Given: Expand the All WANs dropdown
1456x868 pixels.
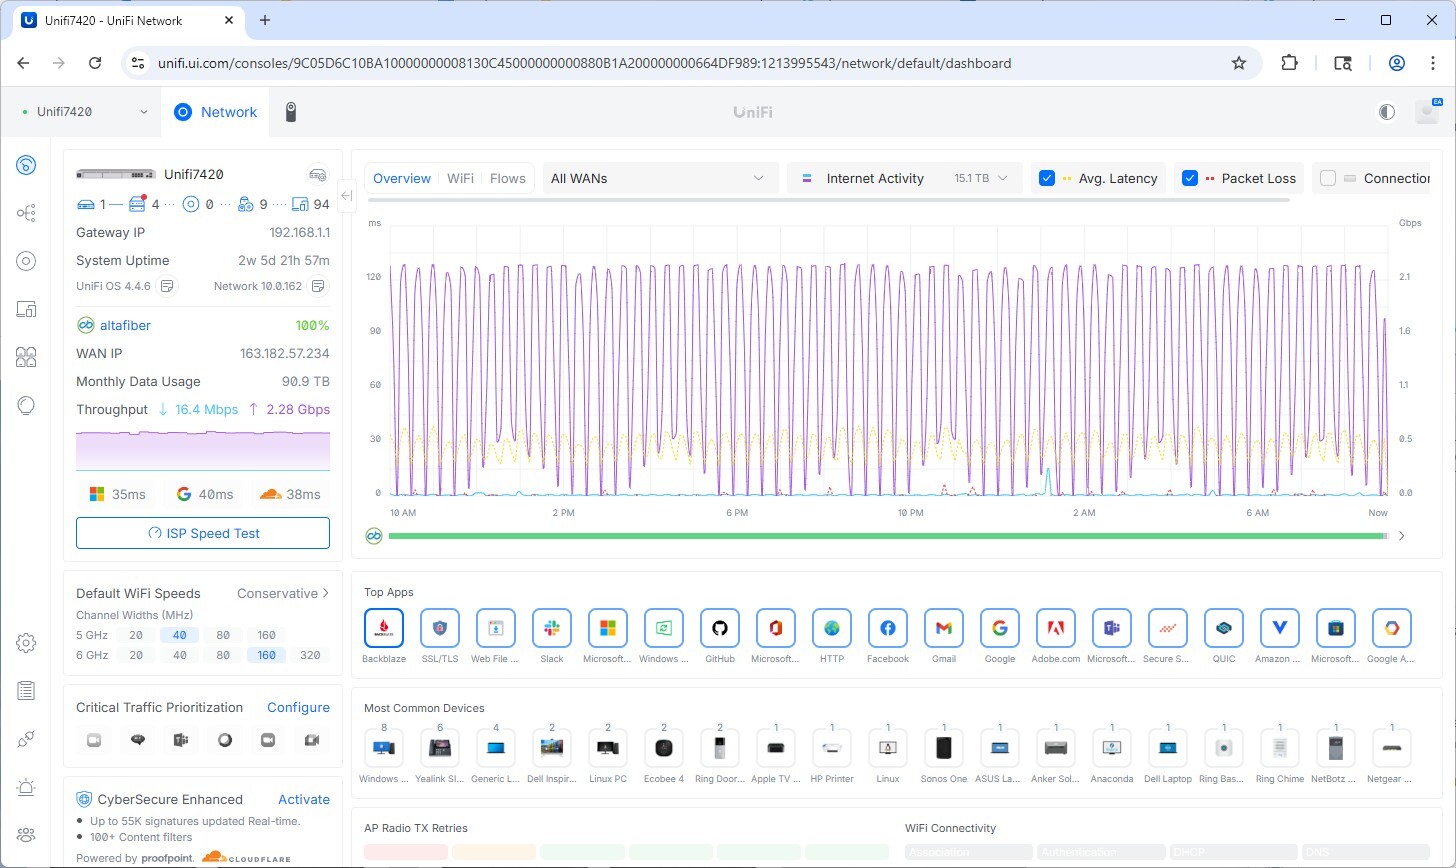Looking at the screenshot, I should [658, 178].
